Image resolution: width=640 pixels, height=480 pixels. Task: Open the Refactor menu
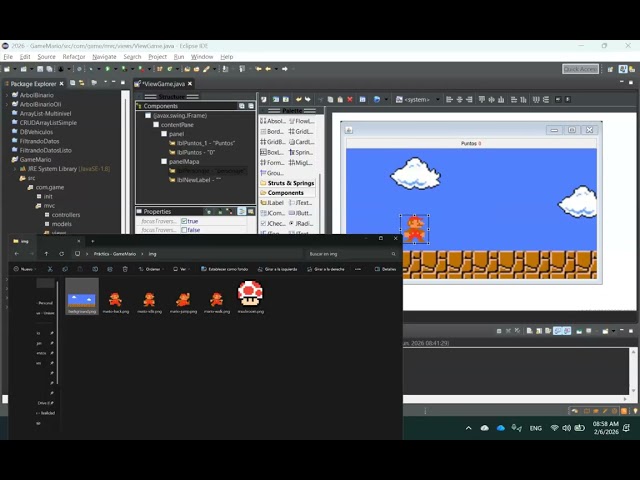click(73, 57)
